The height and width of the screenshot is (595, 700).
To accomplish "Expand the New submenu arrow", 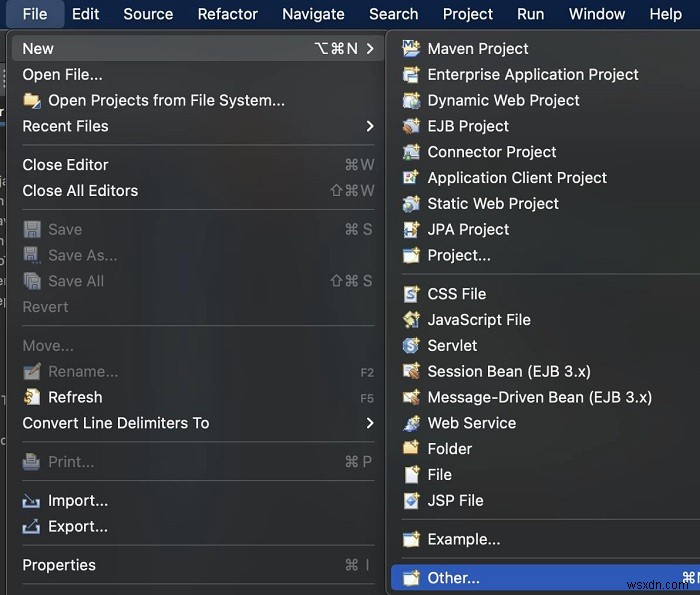I will [x=370, y=48].
